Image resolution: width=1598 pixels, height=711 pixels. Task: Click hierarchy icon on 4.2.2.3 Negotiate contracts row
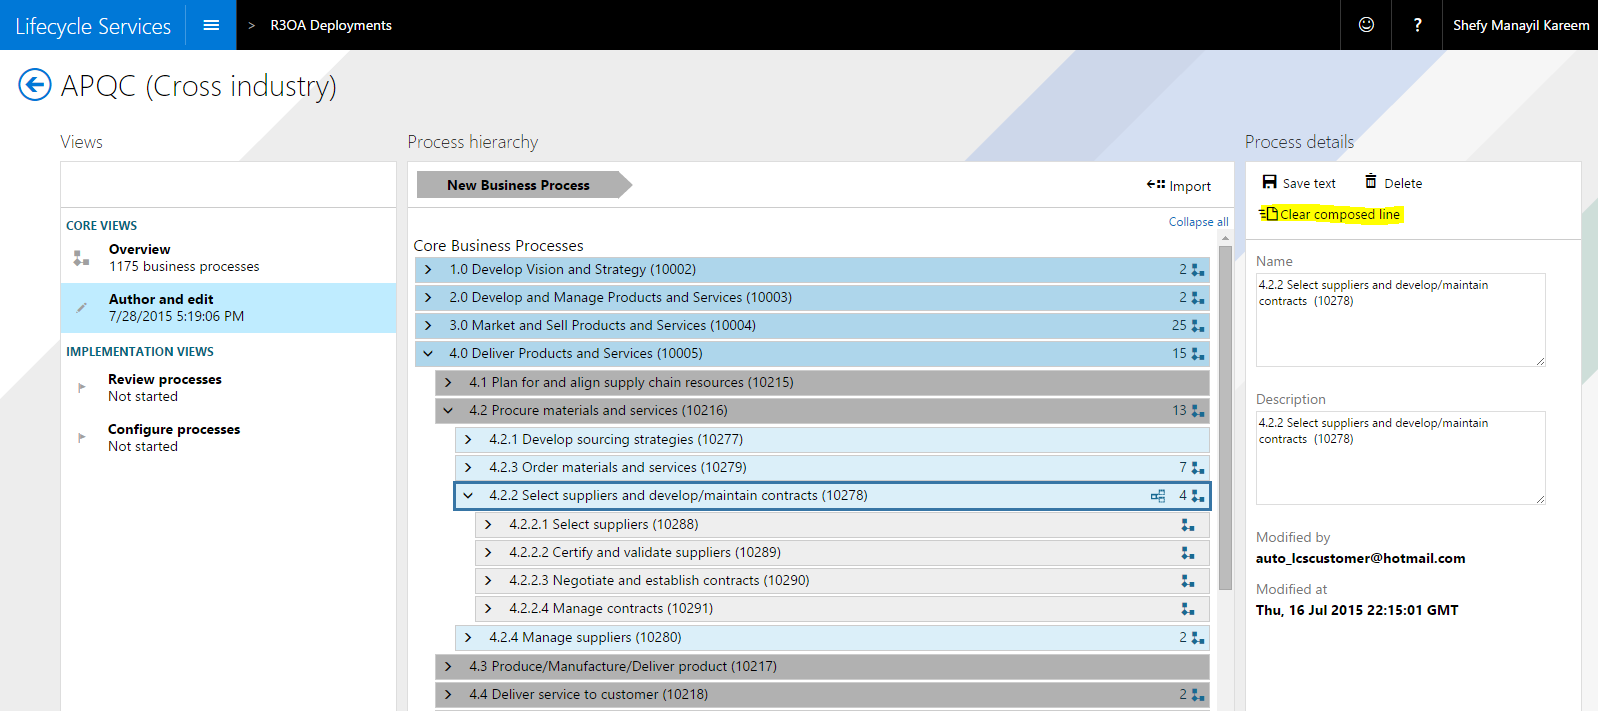pyautogui.click(x=1187, y=581)
